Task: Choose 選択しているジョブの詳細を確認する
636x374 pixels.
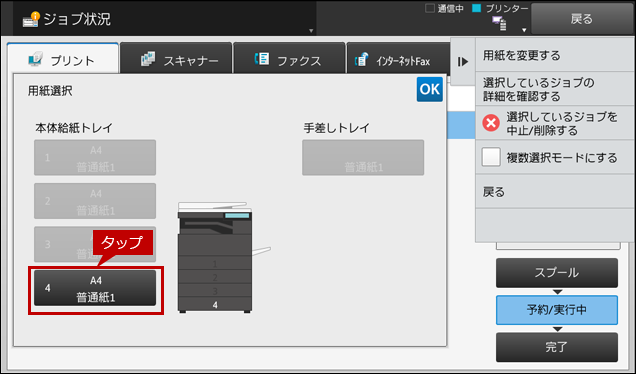Action: (x=554, y=89)
